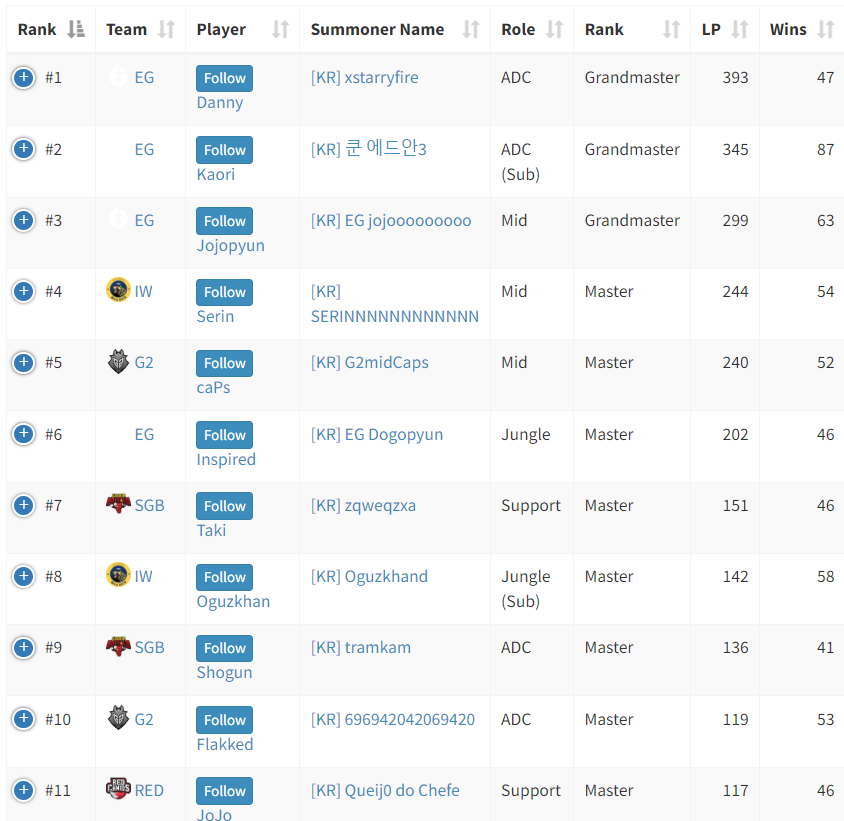
Task: Expand row #11 details plus icon
Action: click(x=24, y=790)
